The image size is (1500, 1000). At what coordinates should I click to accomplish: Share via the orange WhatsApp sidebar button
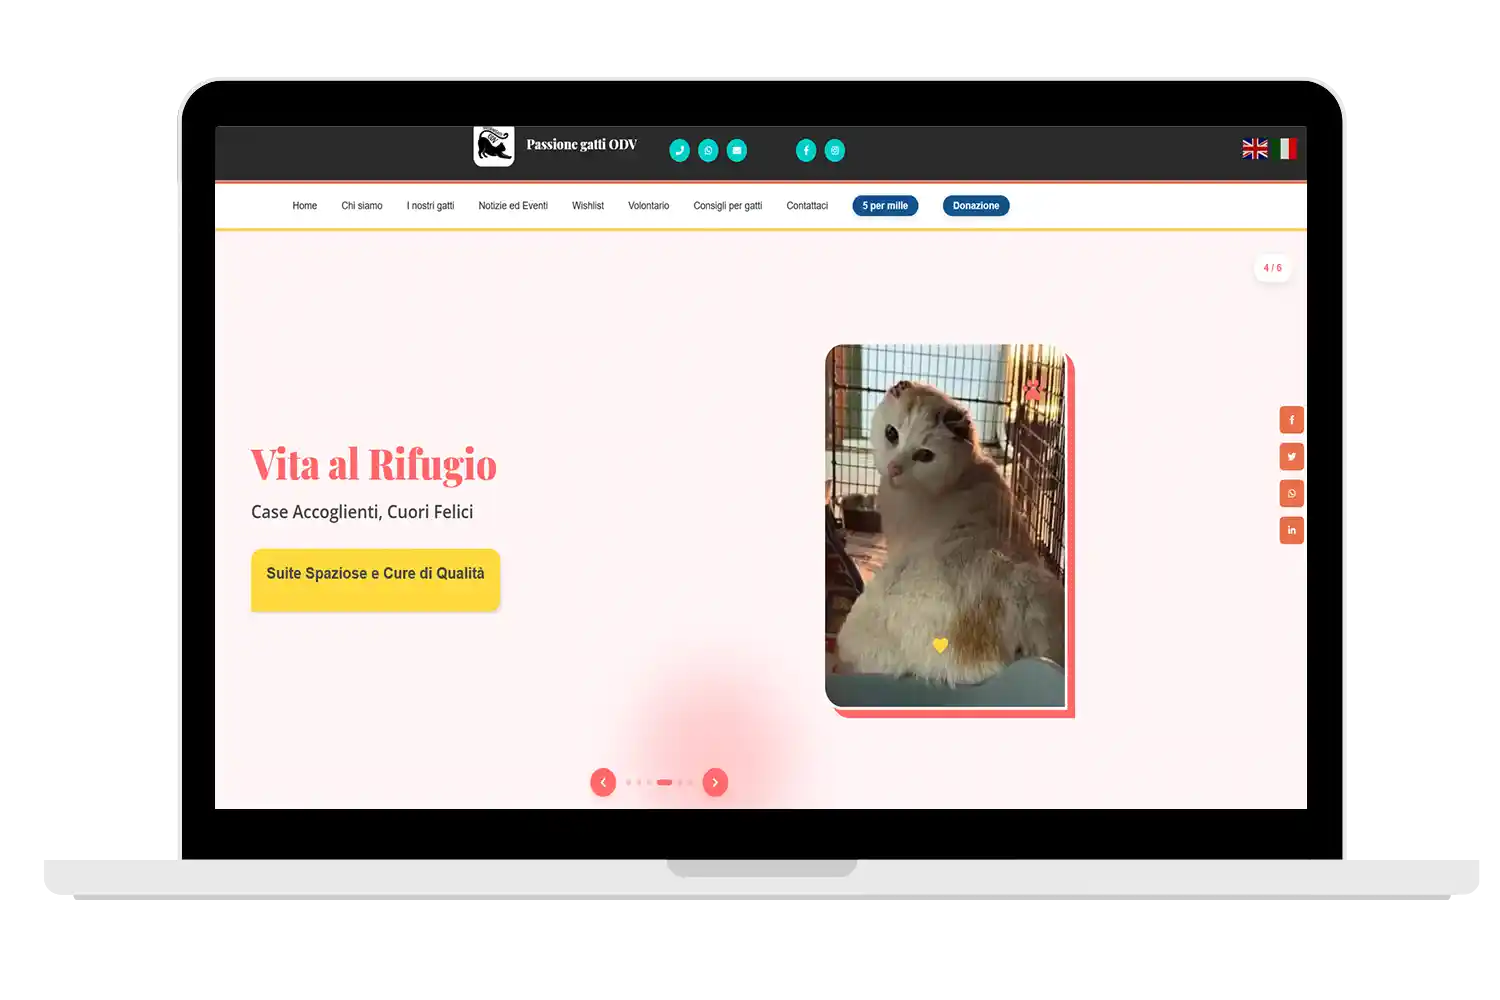(x=1291, y=493)
